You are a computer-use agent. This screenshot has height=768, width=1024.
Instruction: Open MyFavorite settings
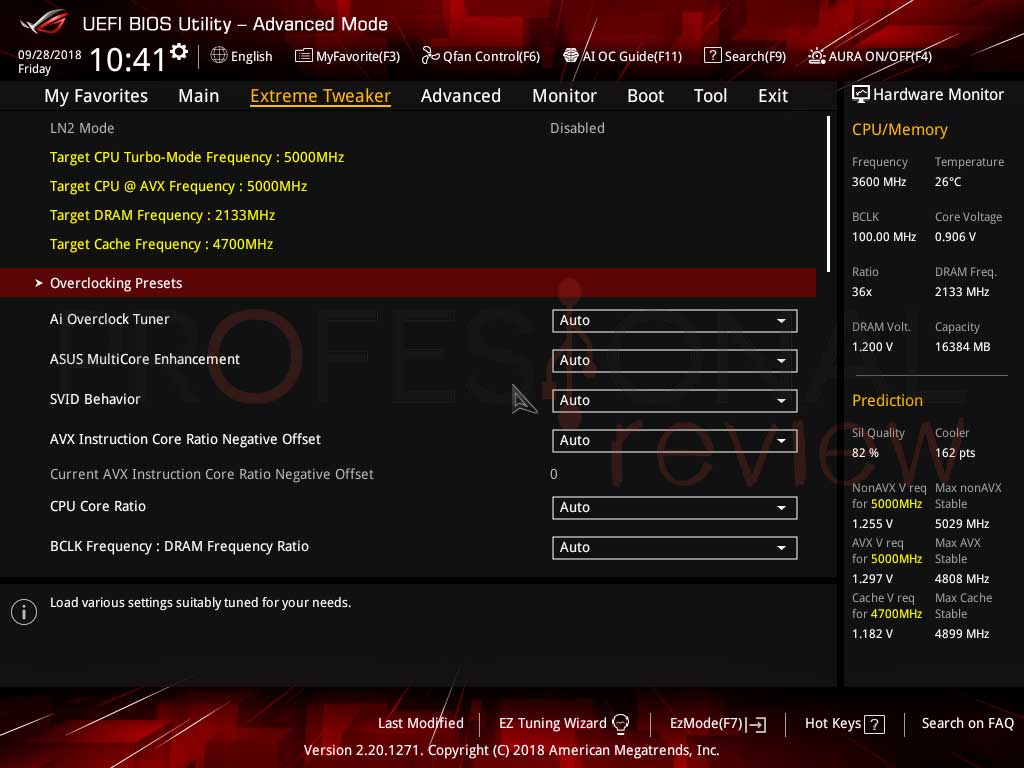(347, 56)
